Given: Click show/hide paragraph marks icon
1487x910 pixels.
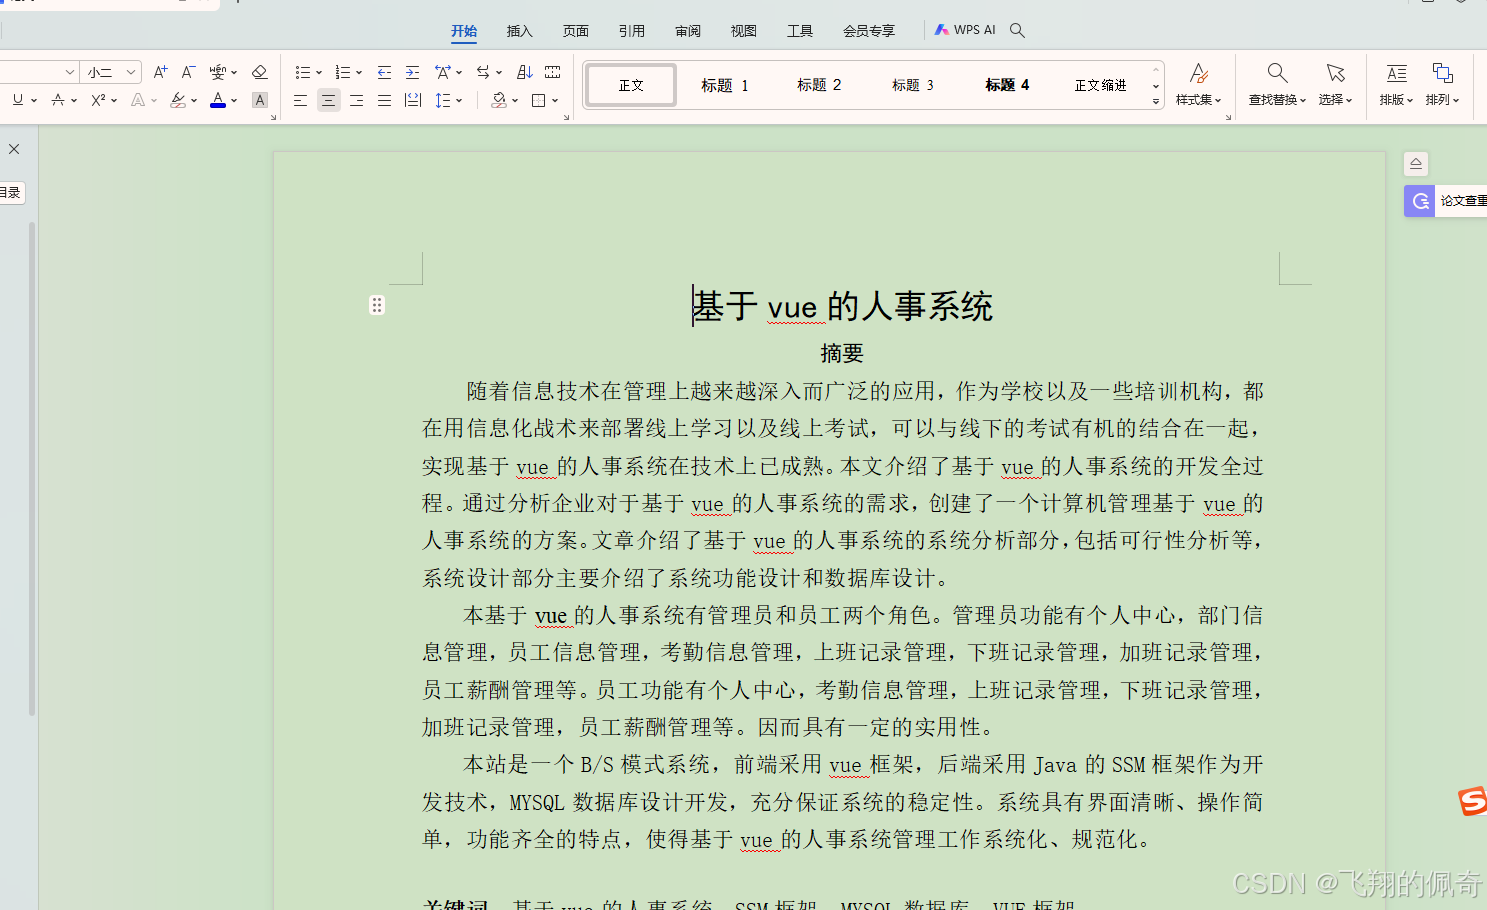Looking at the screenshot, I should 552,72.
